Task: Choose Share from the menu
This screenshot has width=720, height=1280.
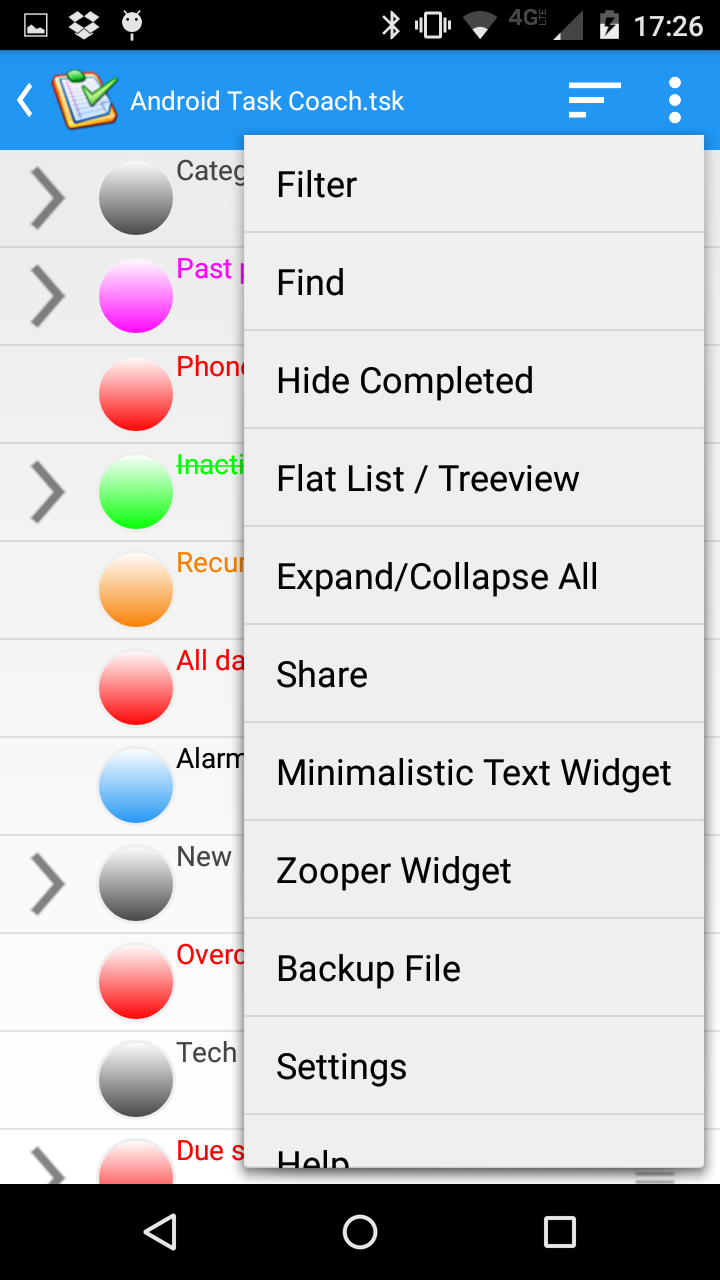Action: coord(474,674)
